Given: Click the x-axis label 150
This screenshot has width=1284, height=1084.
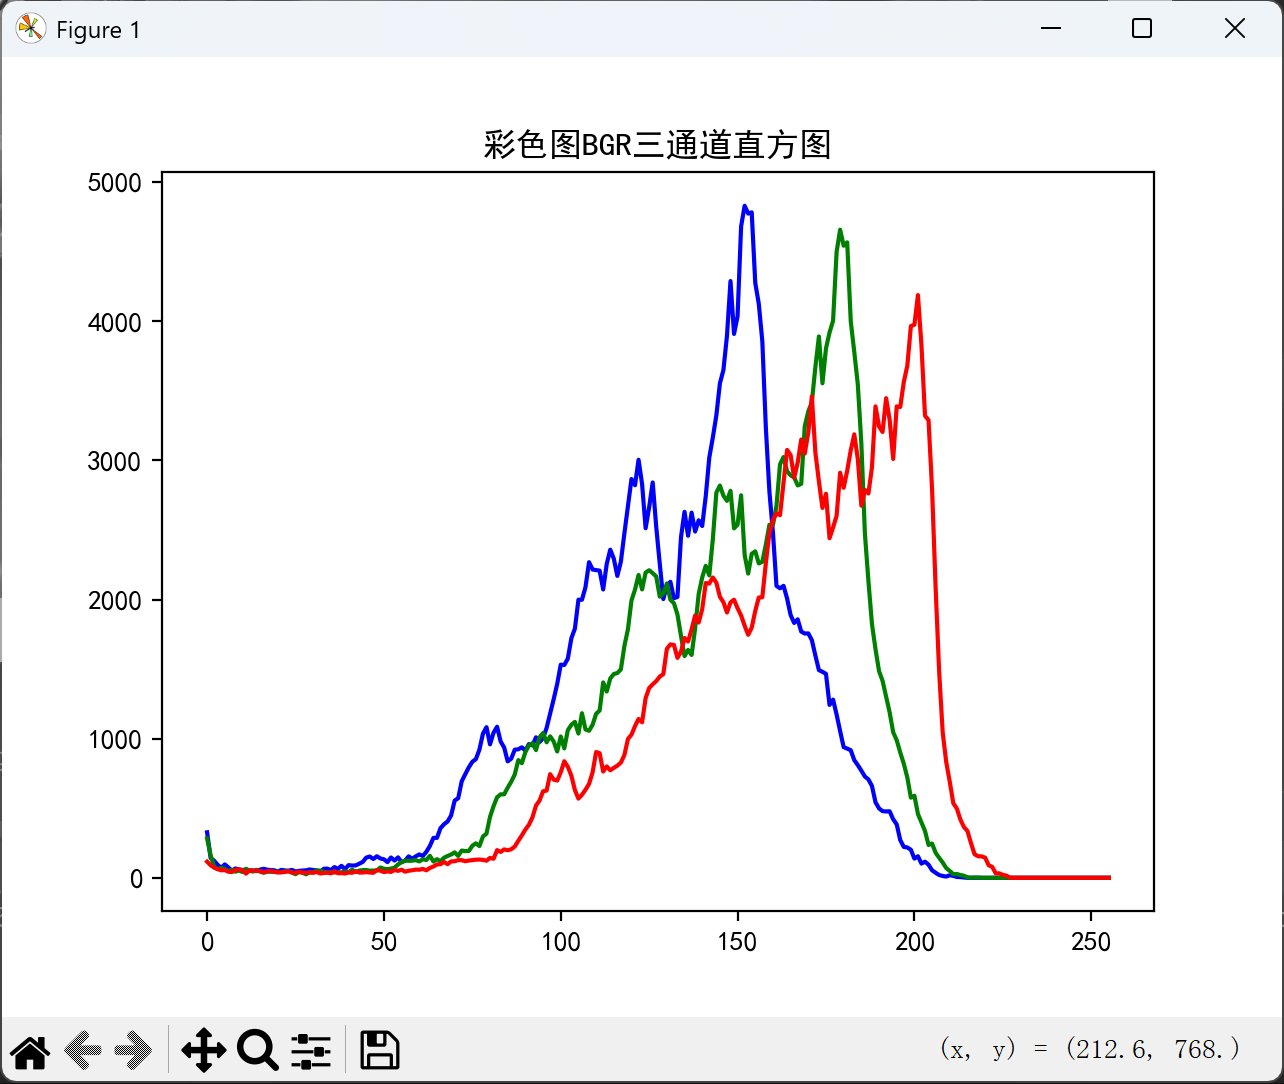Looking at the screenshot, I should tap(738, 942).
